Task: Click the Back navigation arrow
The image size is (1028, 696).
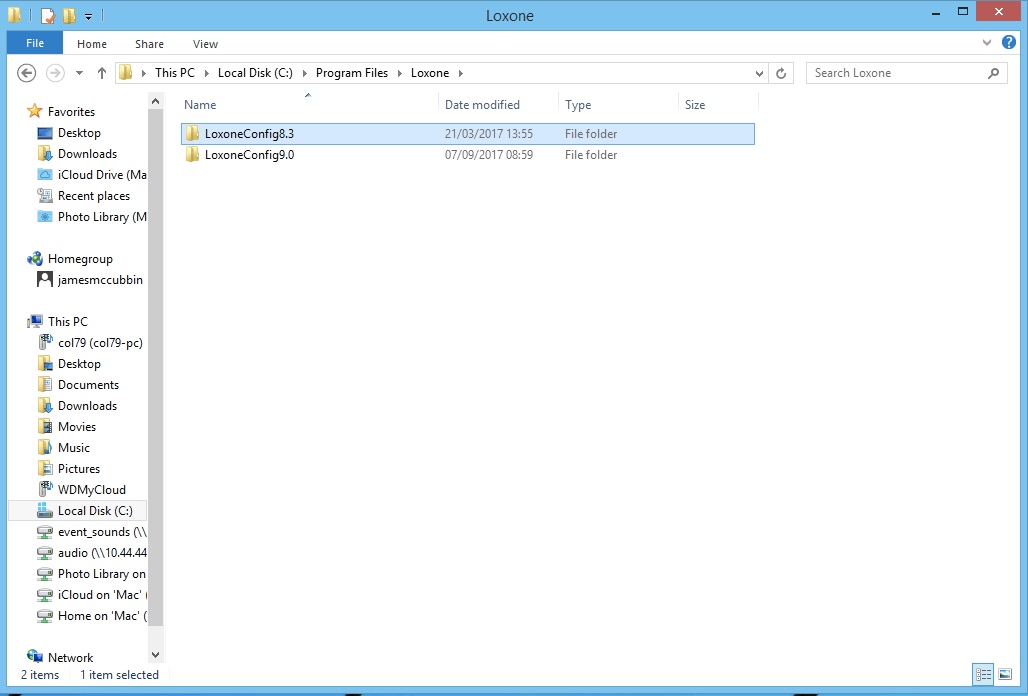Action: [27, 73]
